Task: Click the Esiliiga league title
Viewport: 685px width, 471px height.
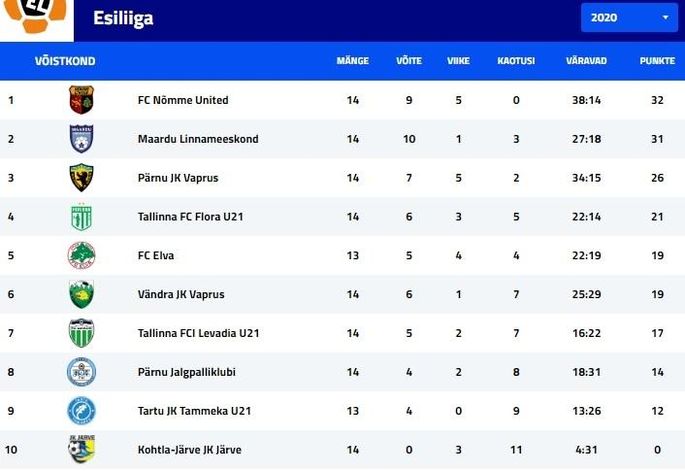Action: pos(123,18)
